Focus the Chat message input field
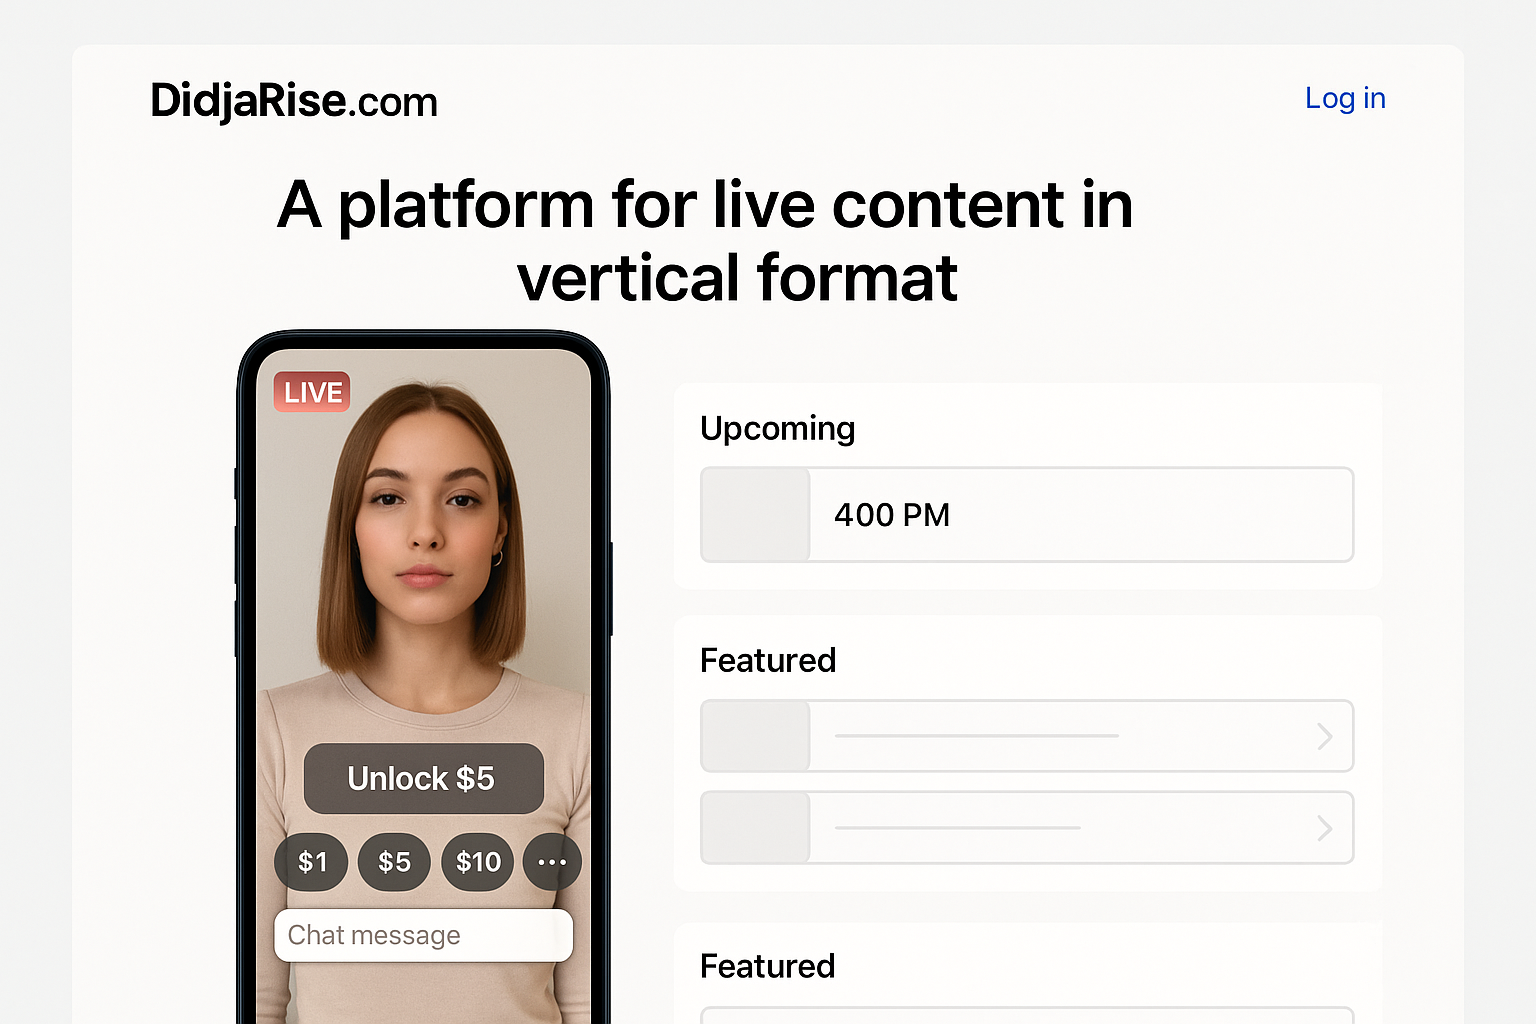 (423, 935)
